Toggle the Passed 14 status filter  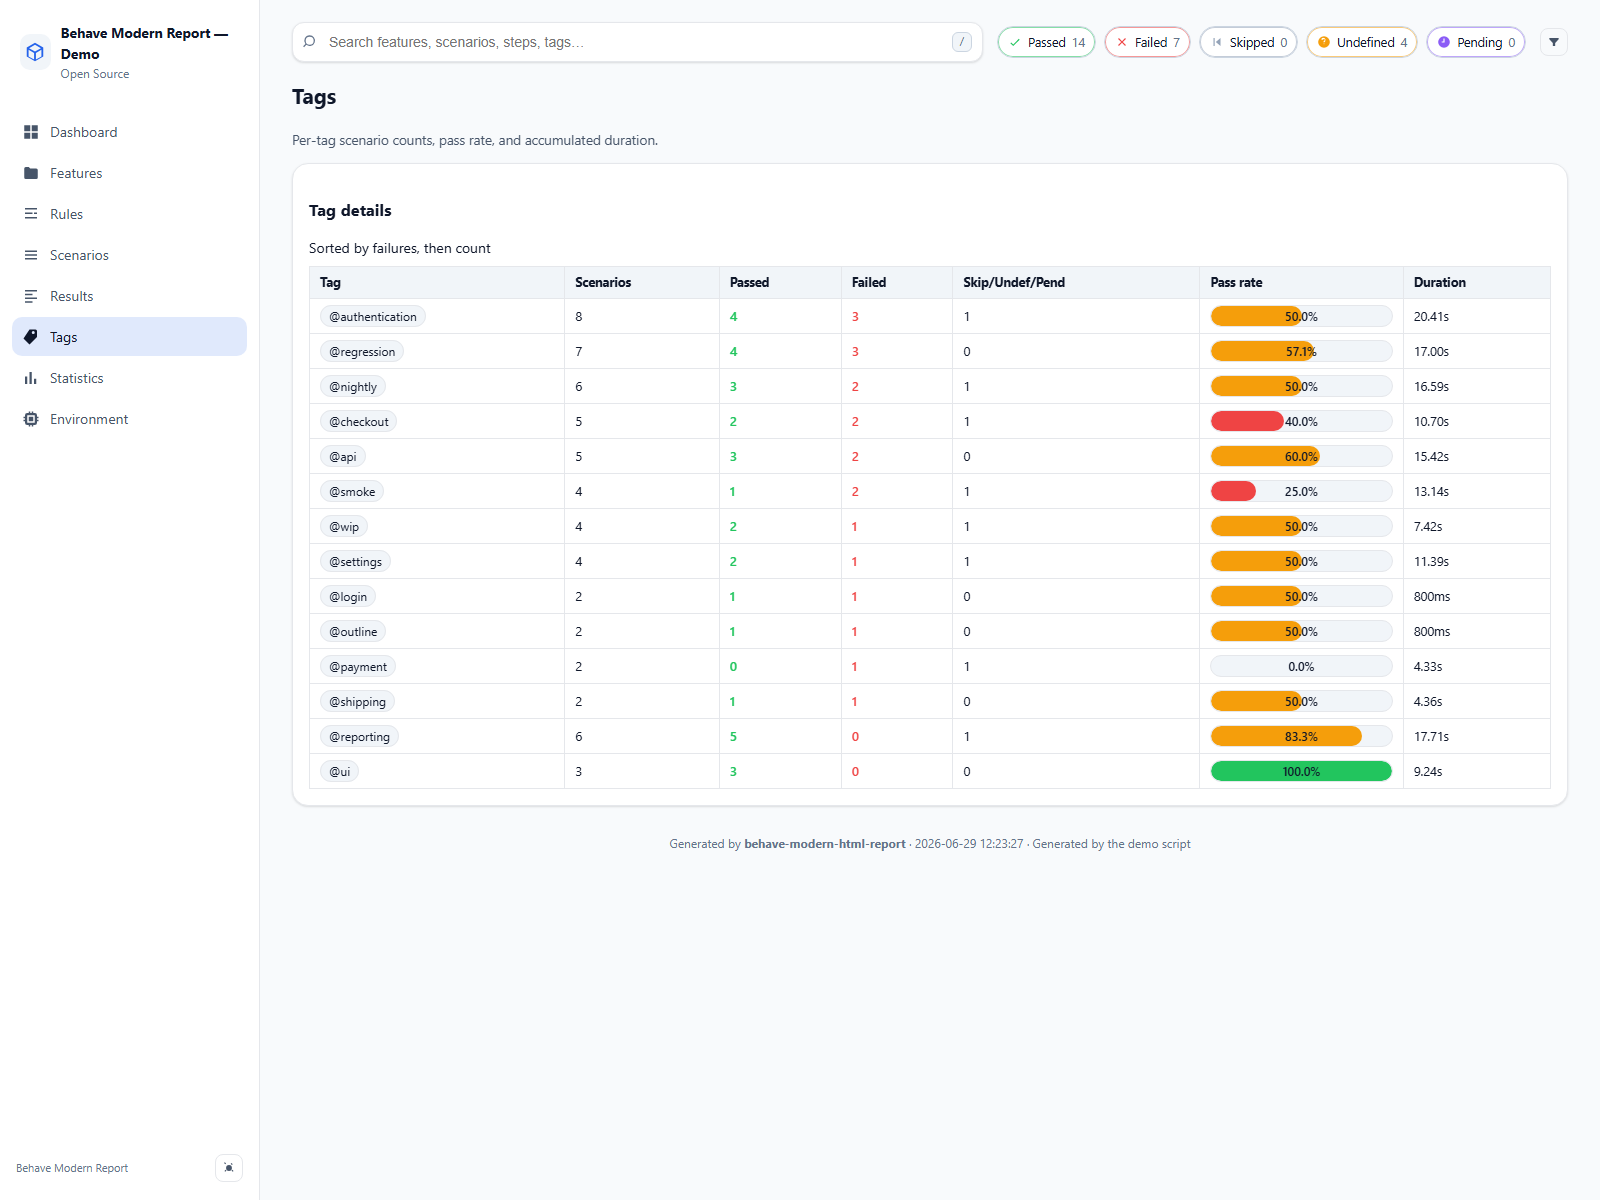(x=1046, y=42)
